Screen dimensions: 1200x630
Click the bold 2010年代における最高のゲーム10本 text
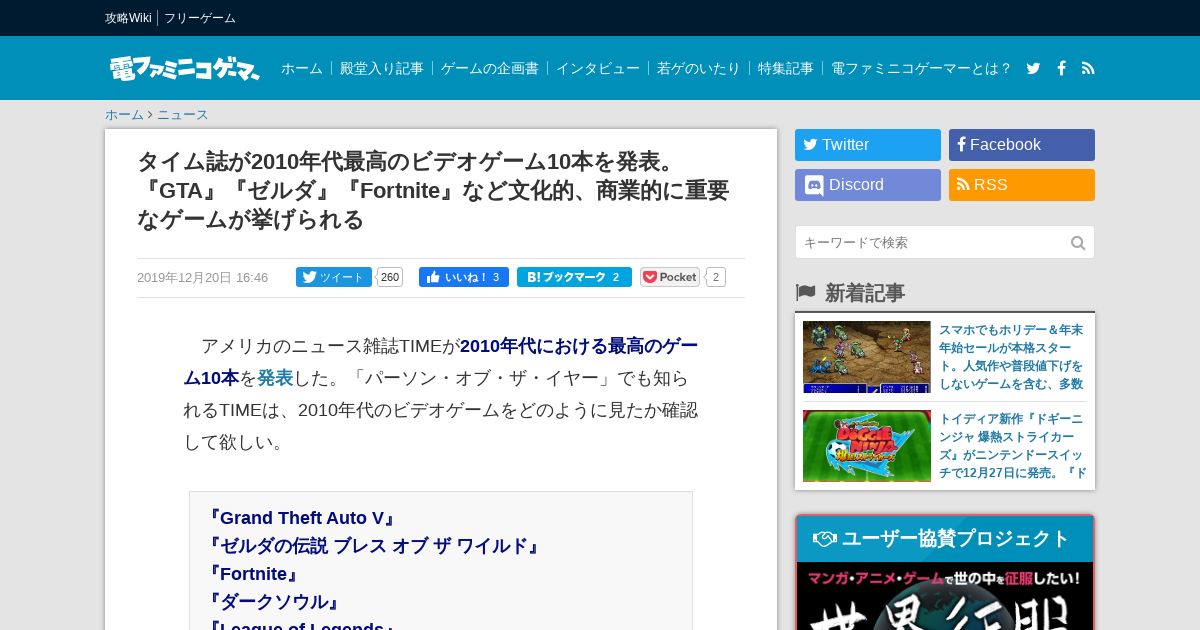click(x=441, y=362)
